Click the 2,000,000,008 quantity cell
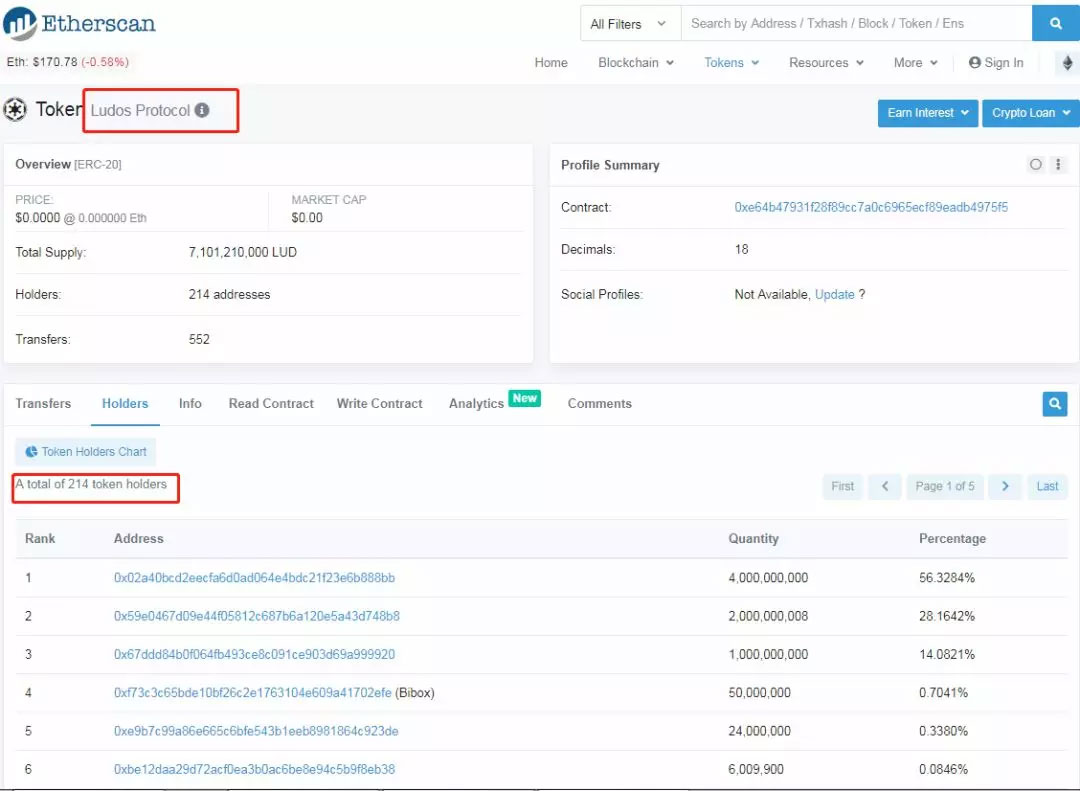The image size is (1080, 791). [769, 616]
